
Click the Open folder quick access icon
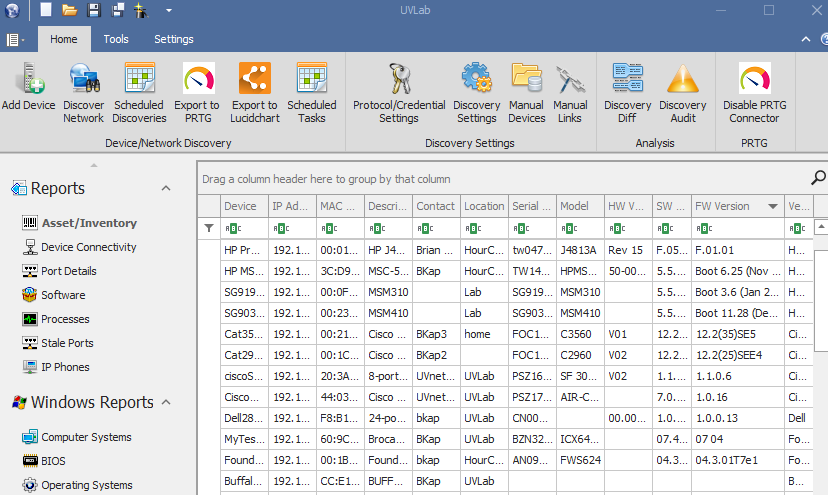(70, 10)
